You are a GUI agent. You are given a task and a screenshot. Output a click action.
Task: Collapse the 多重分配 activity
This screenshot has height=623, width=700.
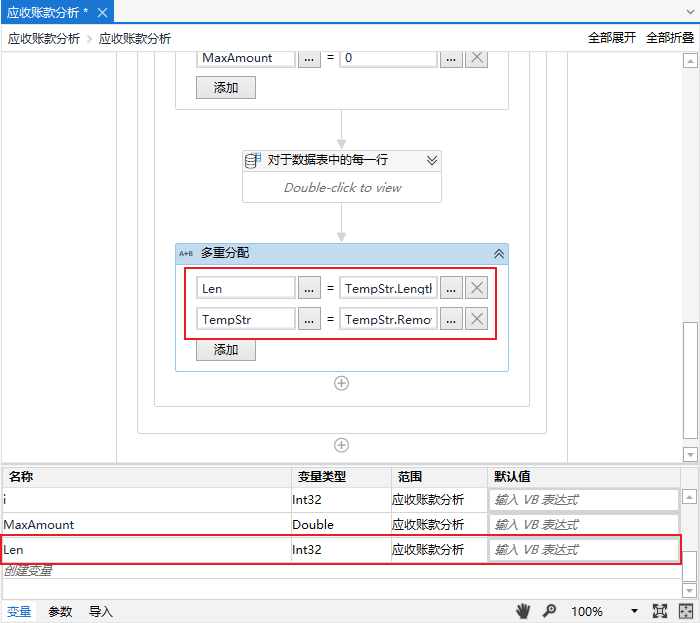498,254
